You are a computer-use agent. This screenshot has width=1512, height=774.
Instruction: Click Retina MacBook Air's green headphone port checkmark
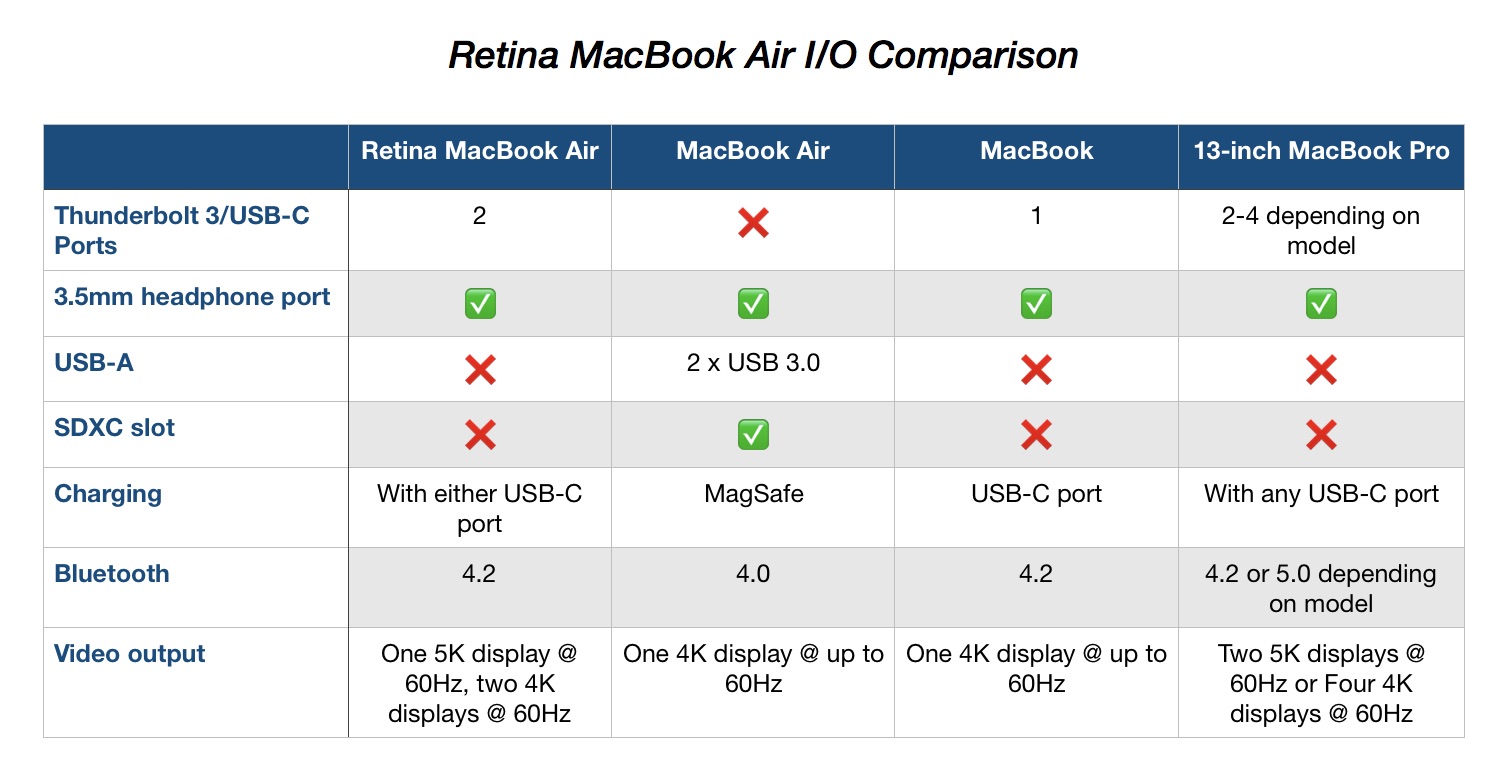coord(480,303)
